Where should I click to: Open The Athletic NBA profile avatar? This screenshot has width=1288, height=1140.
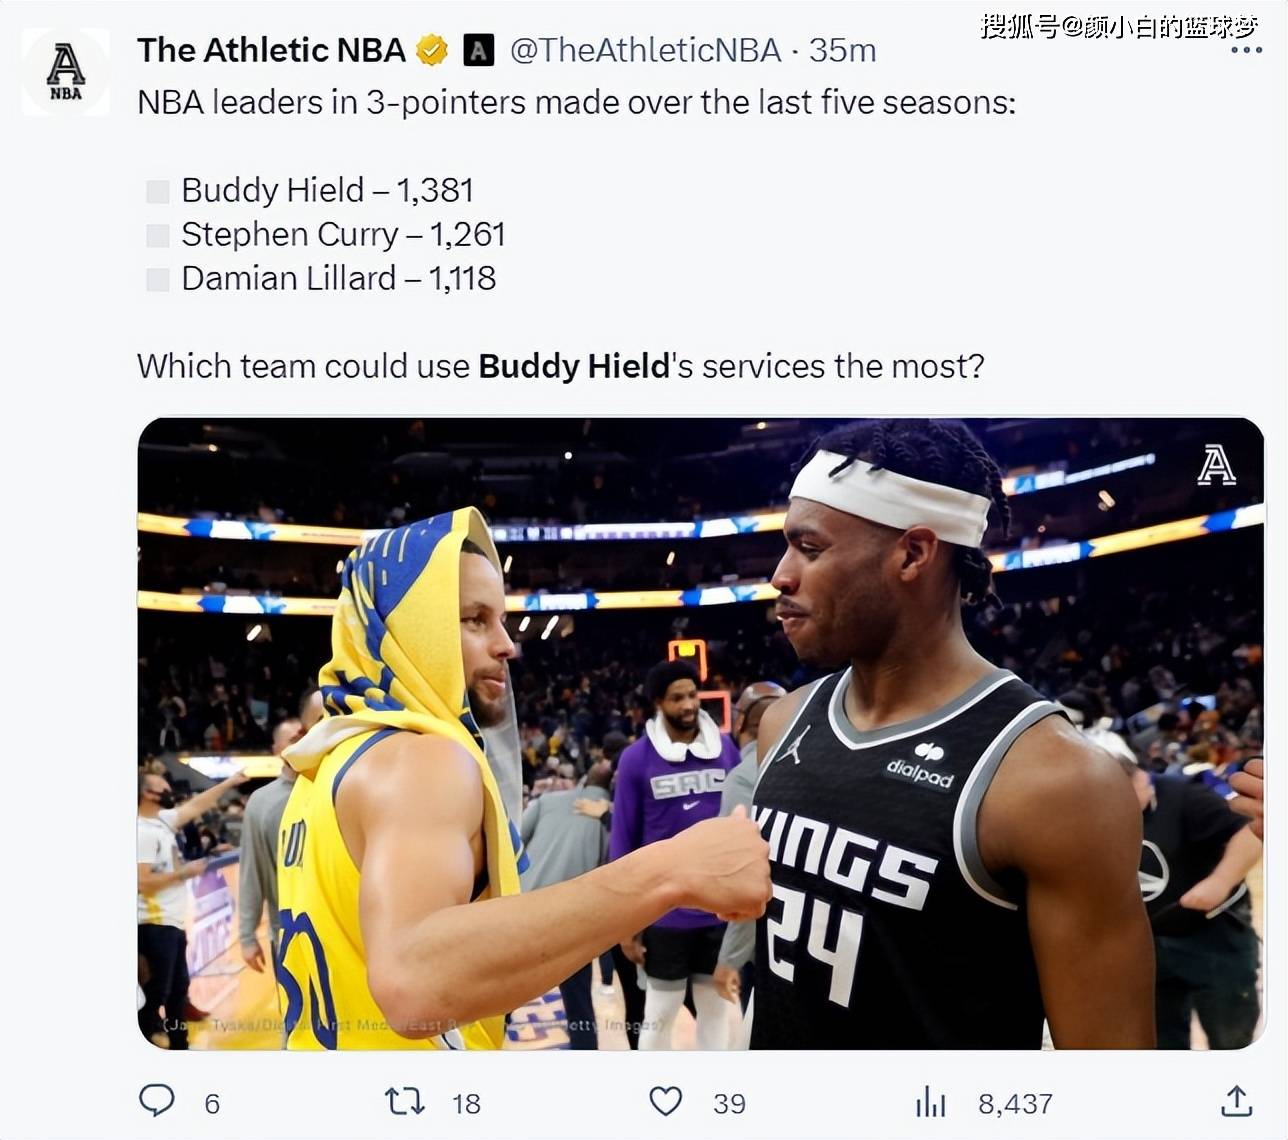66,72
